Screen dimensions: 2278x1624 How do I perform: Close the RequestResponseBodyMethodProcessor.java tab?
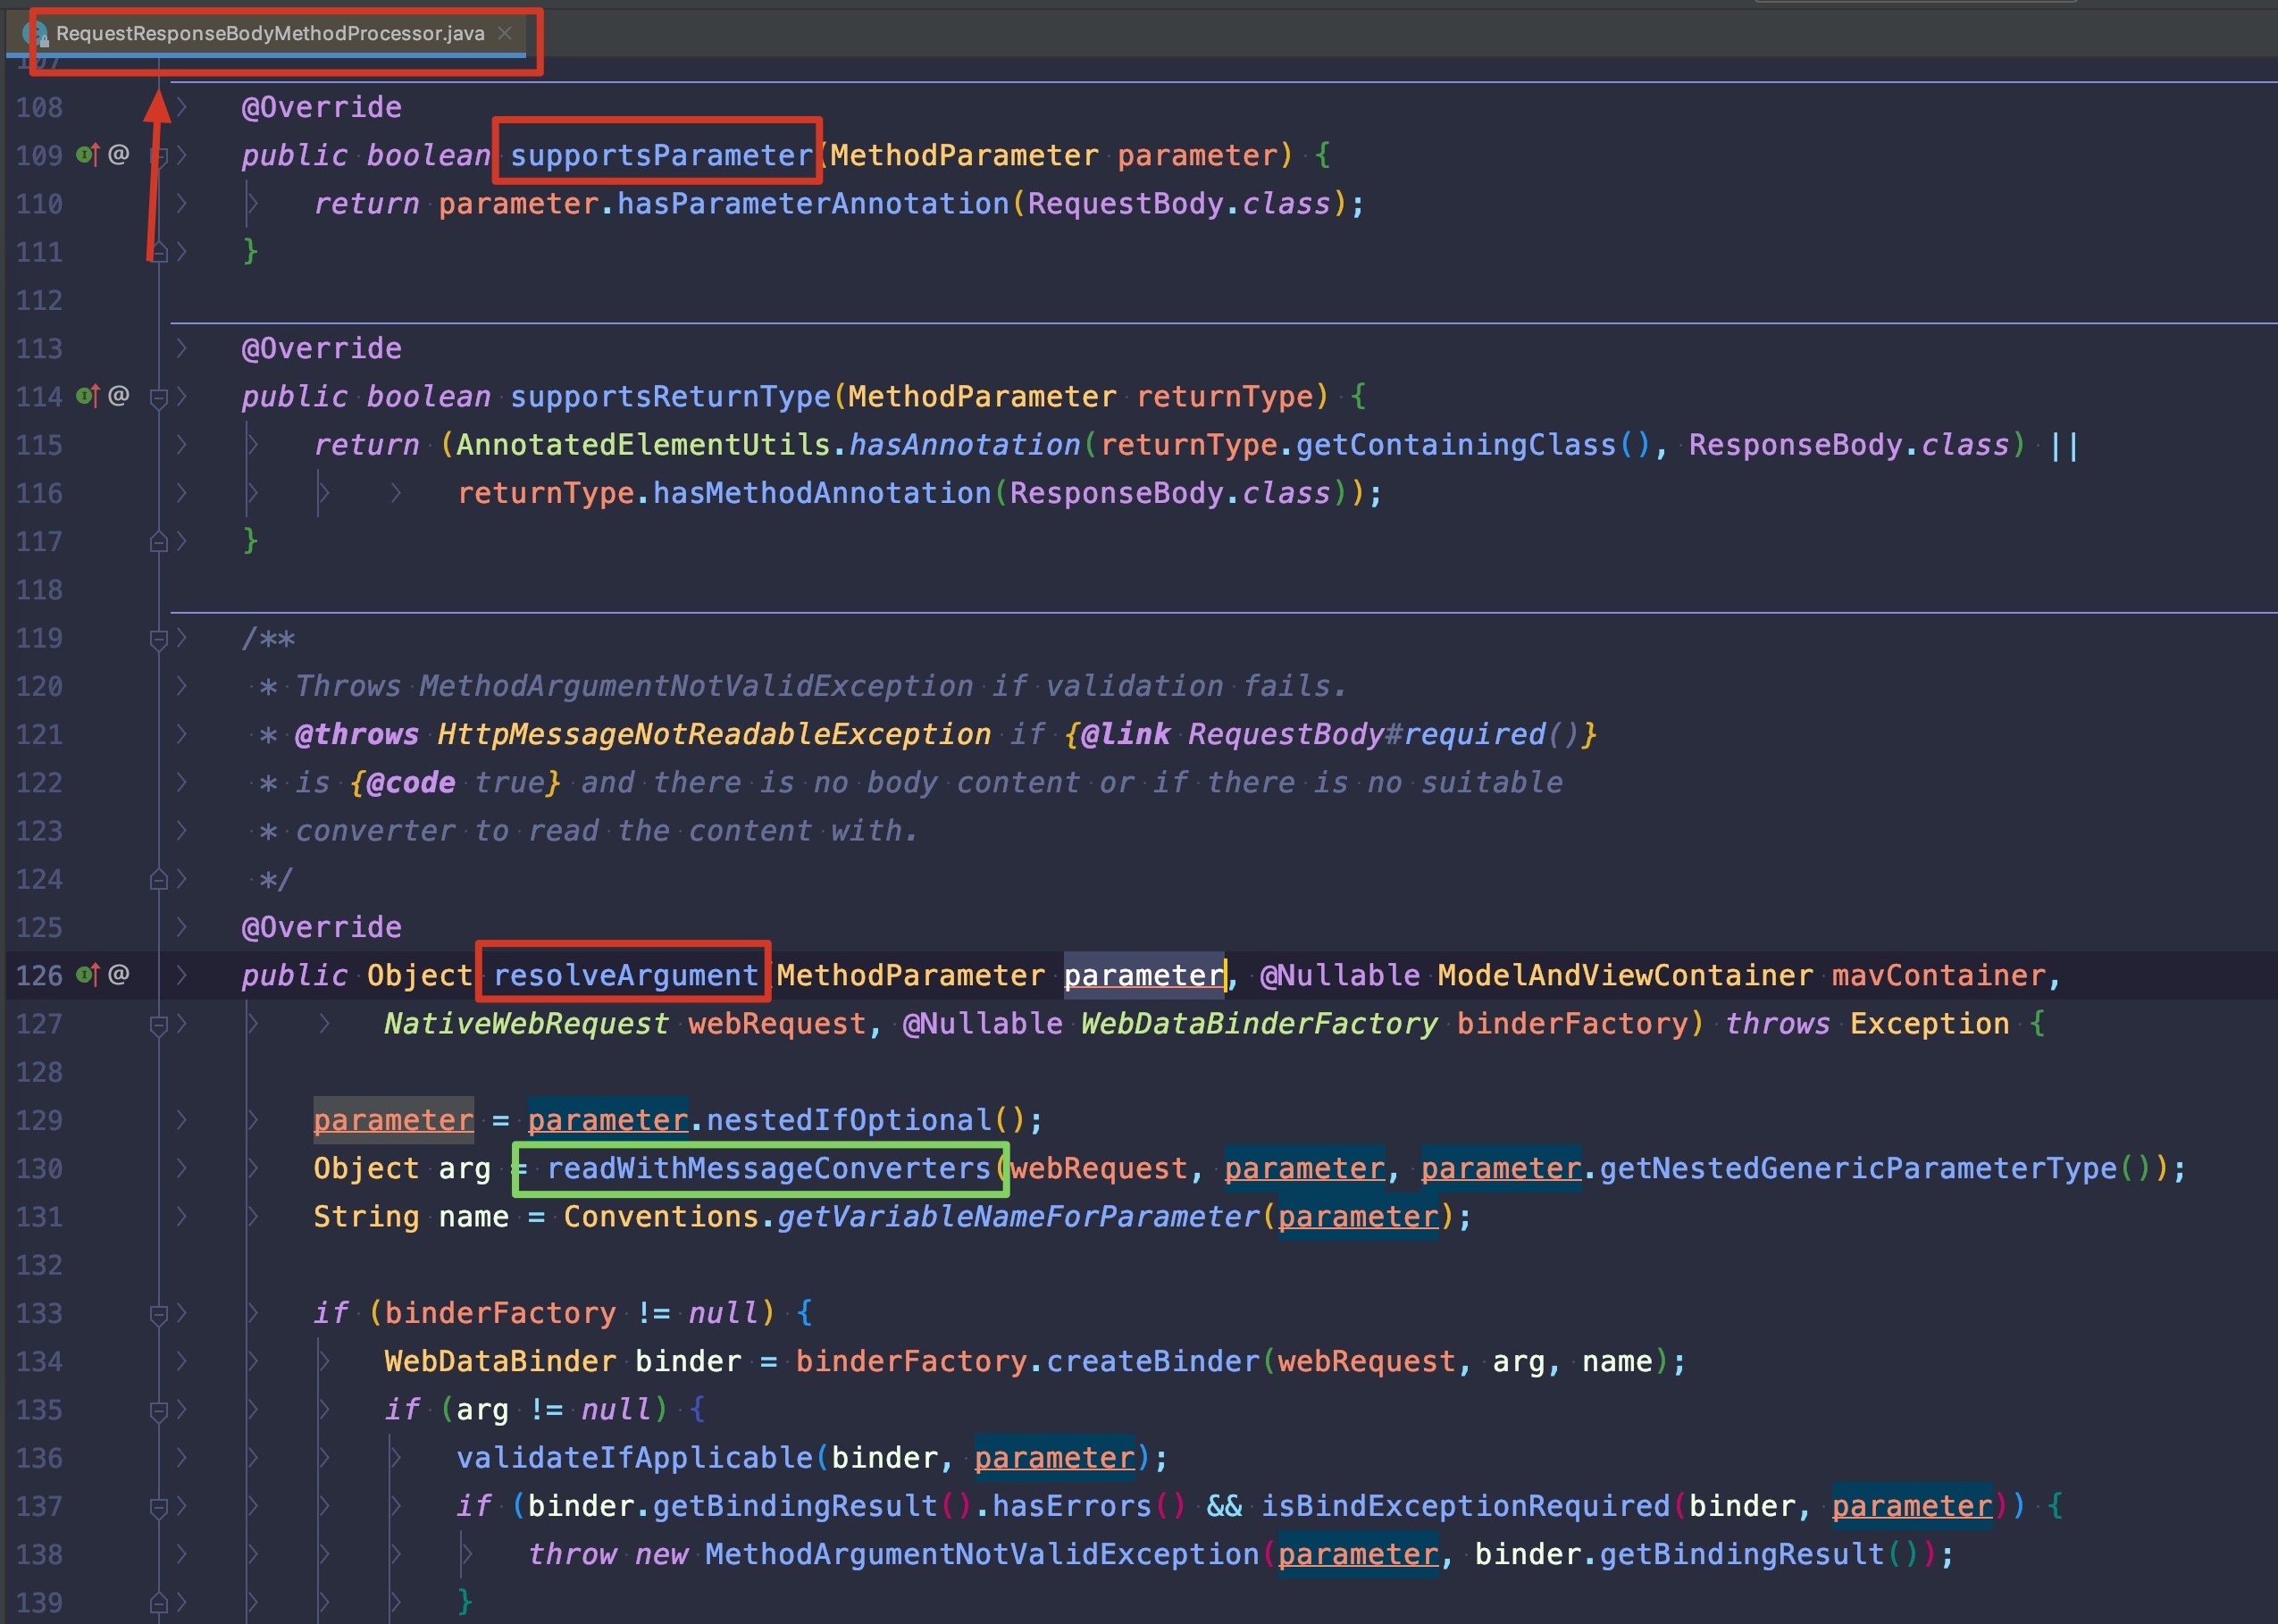point(505,33)
